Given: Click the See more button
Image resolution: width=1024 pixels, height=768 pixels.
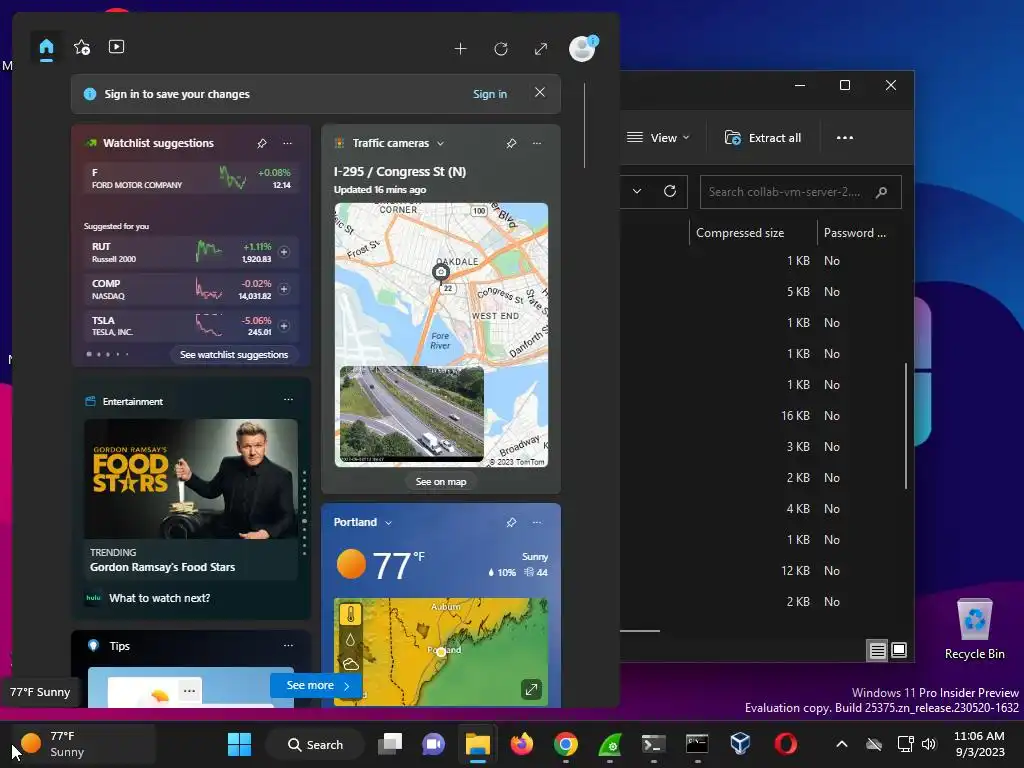Looking at the screenshot, I should (x=317, y=686).
